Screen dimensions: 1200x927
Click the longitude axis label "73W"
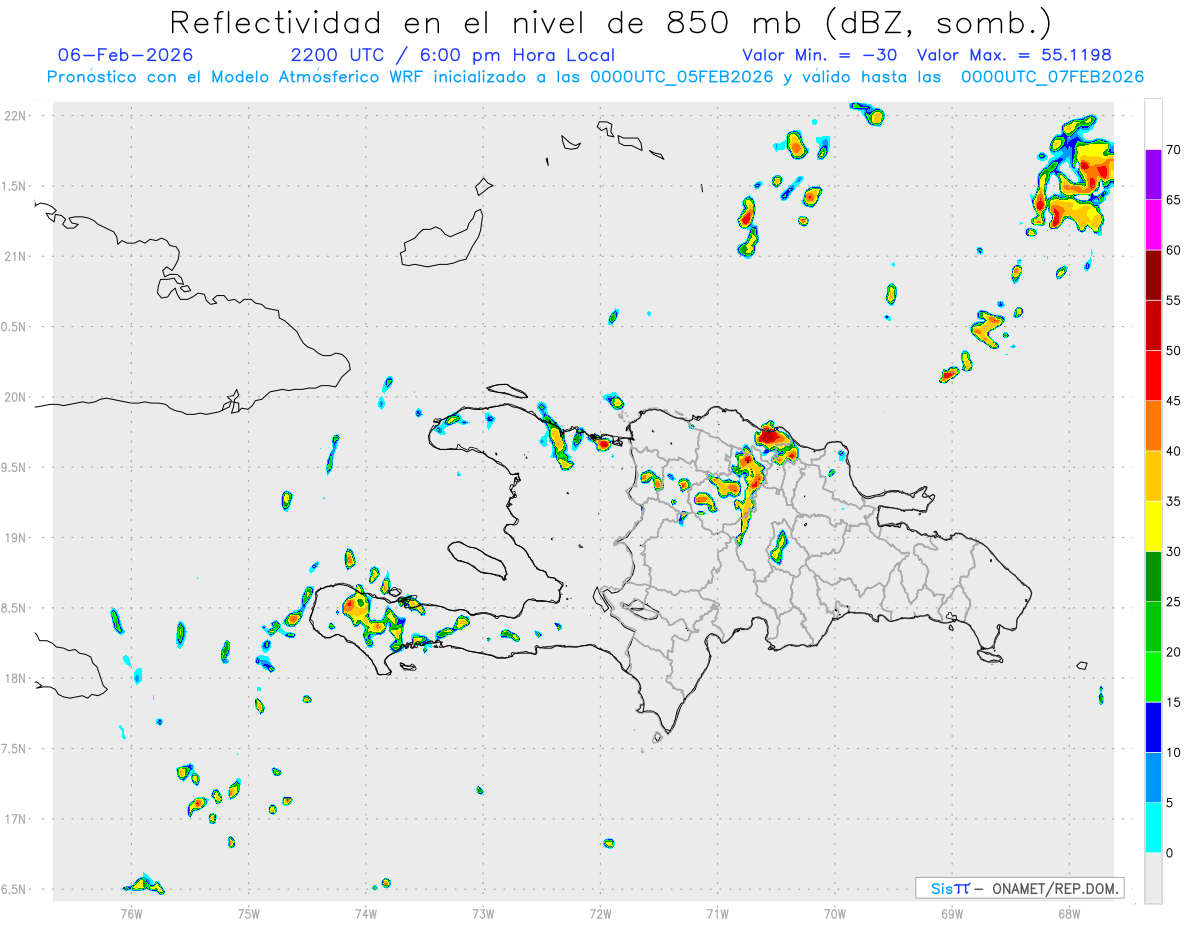(483, 913)
